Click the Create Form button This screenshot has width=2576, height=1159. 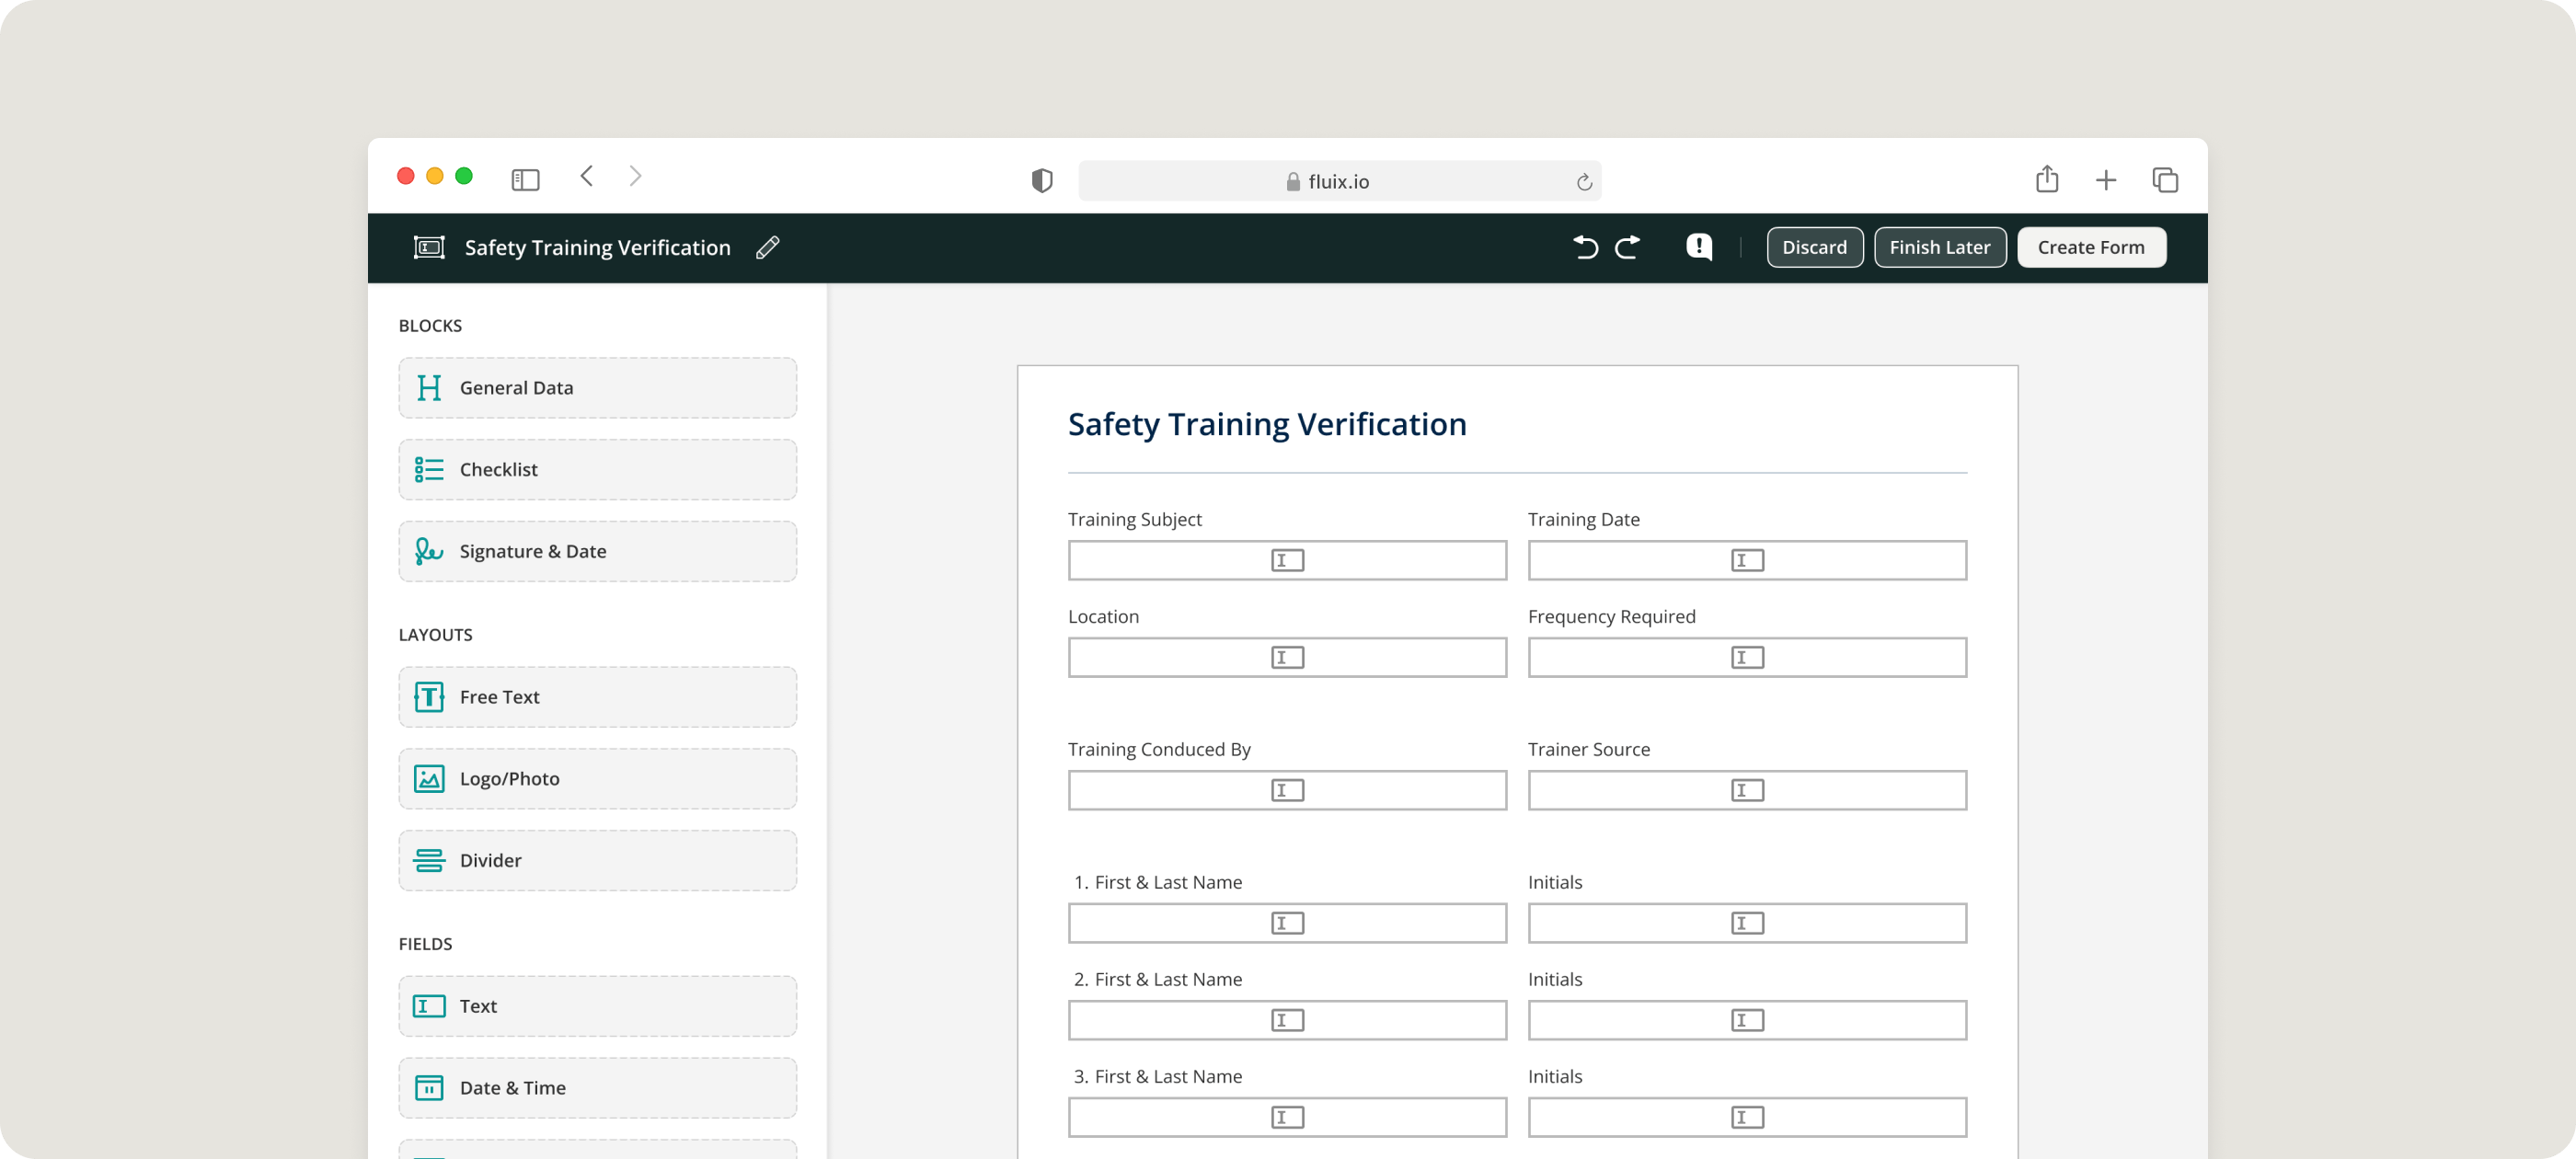2091,247
